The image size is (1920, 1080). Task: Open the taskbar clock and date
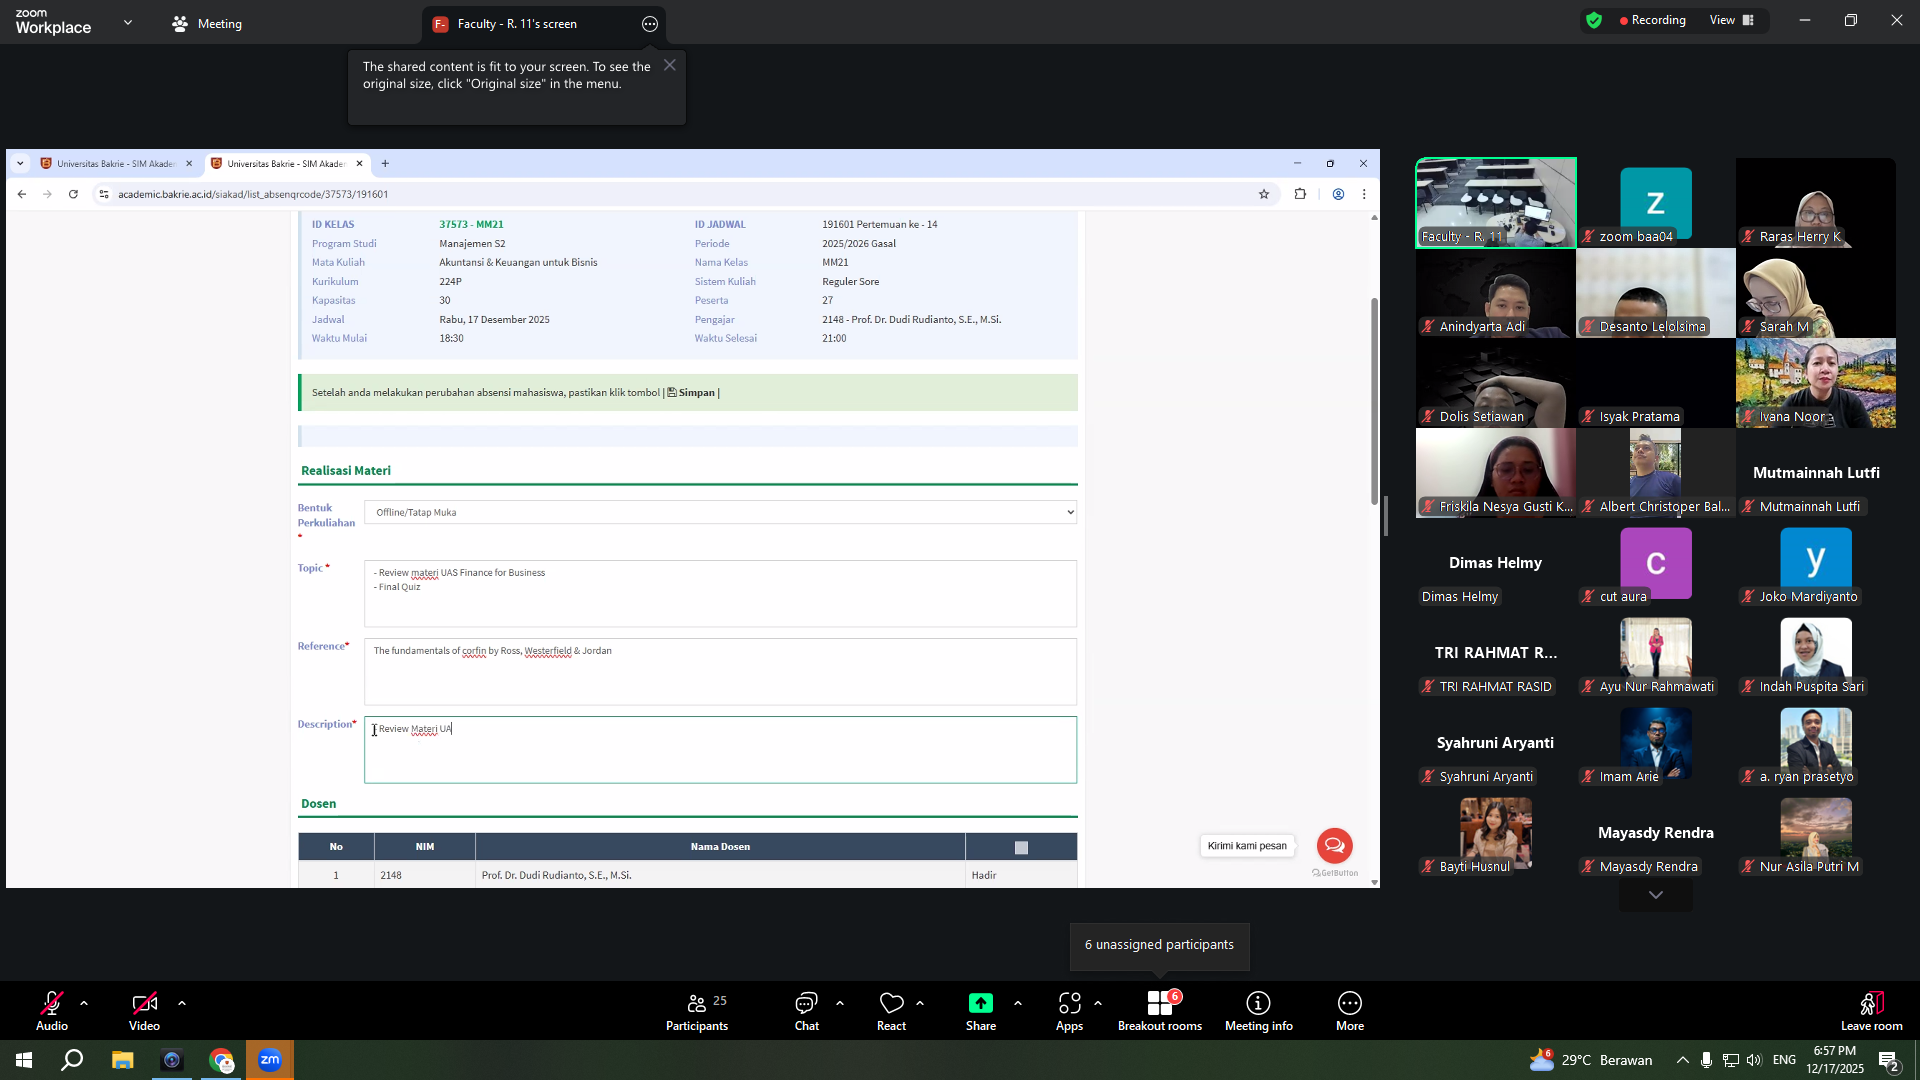(1835, 1060)
